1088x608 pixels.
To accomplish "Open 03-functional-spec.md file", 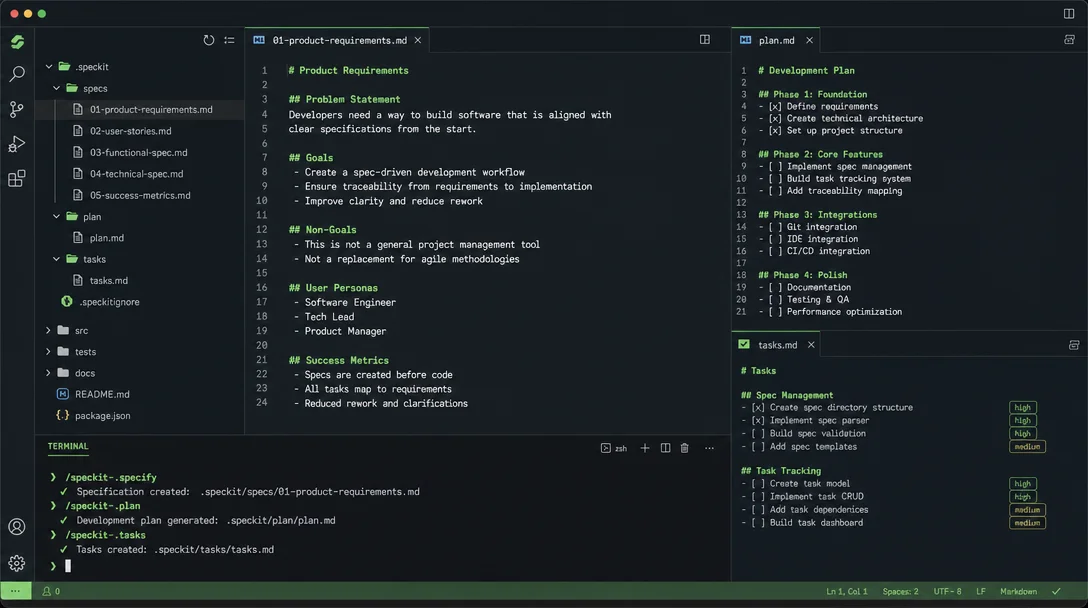I will (x=138, y=153).
